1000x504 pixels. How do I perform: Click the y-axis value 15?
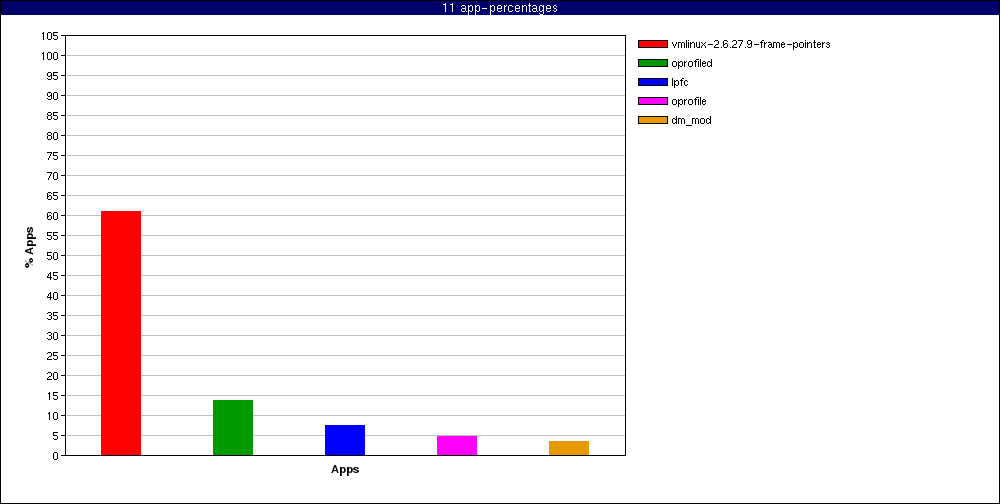pyautogui.click(x=55, y=396)
